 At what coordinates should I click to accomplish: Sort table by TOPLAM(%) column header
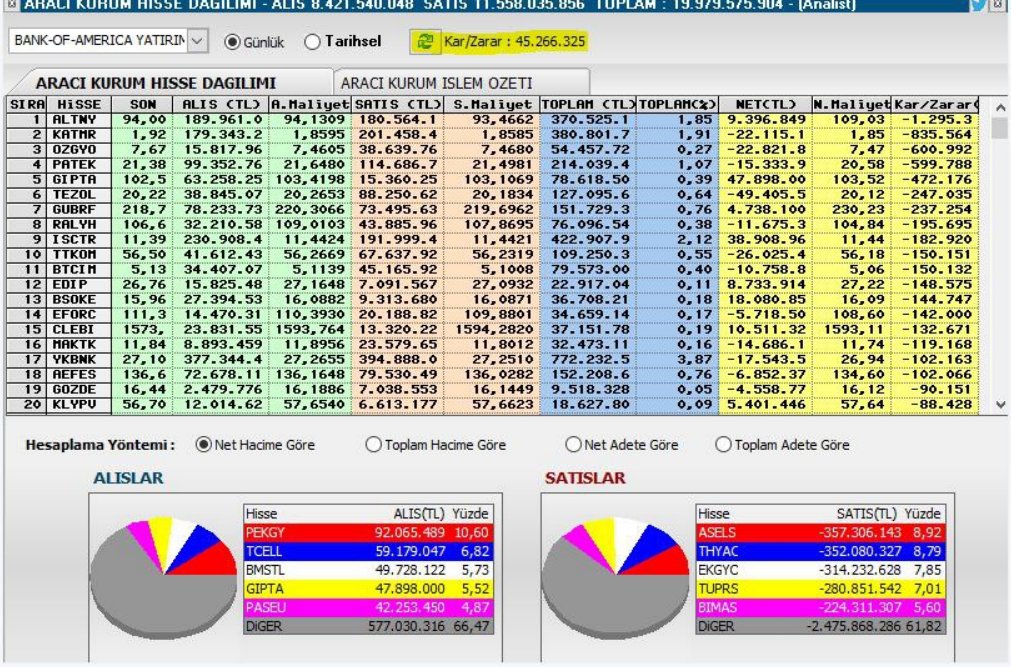coord(678,105)
